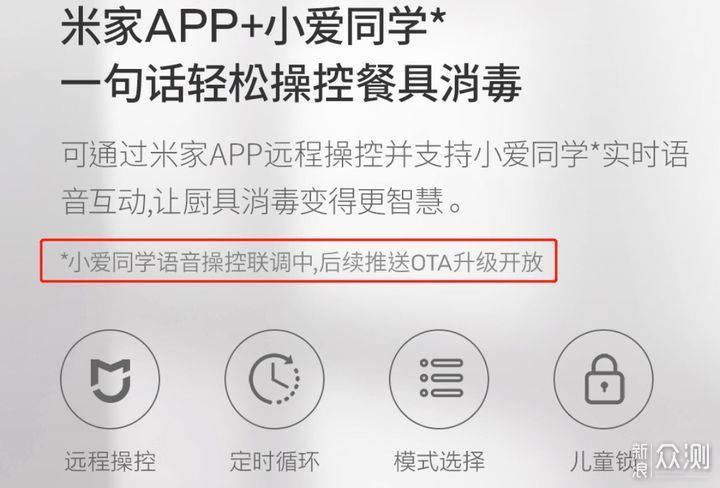Click the 远程操控 label
The width and height of the screenshot is (720, 488).
point(110,461)
